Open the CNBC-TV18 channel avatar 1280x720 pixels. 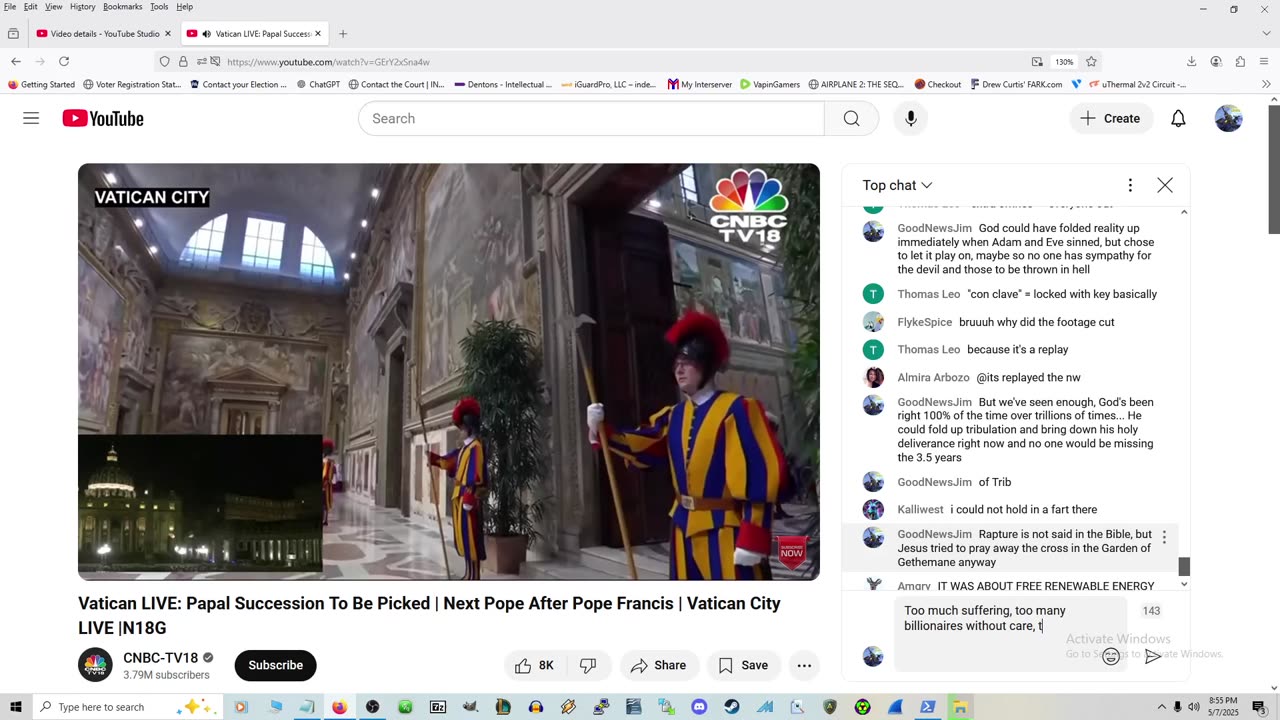(x=95, y=665)
